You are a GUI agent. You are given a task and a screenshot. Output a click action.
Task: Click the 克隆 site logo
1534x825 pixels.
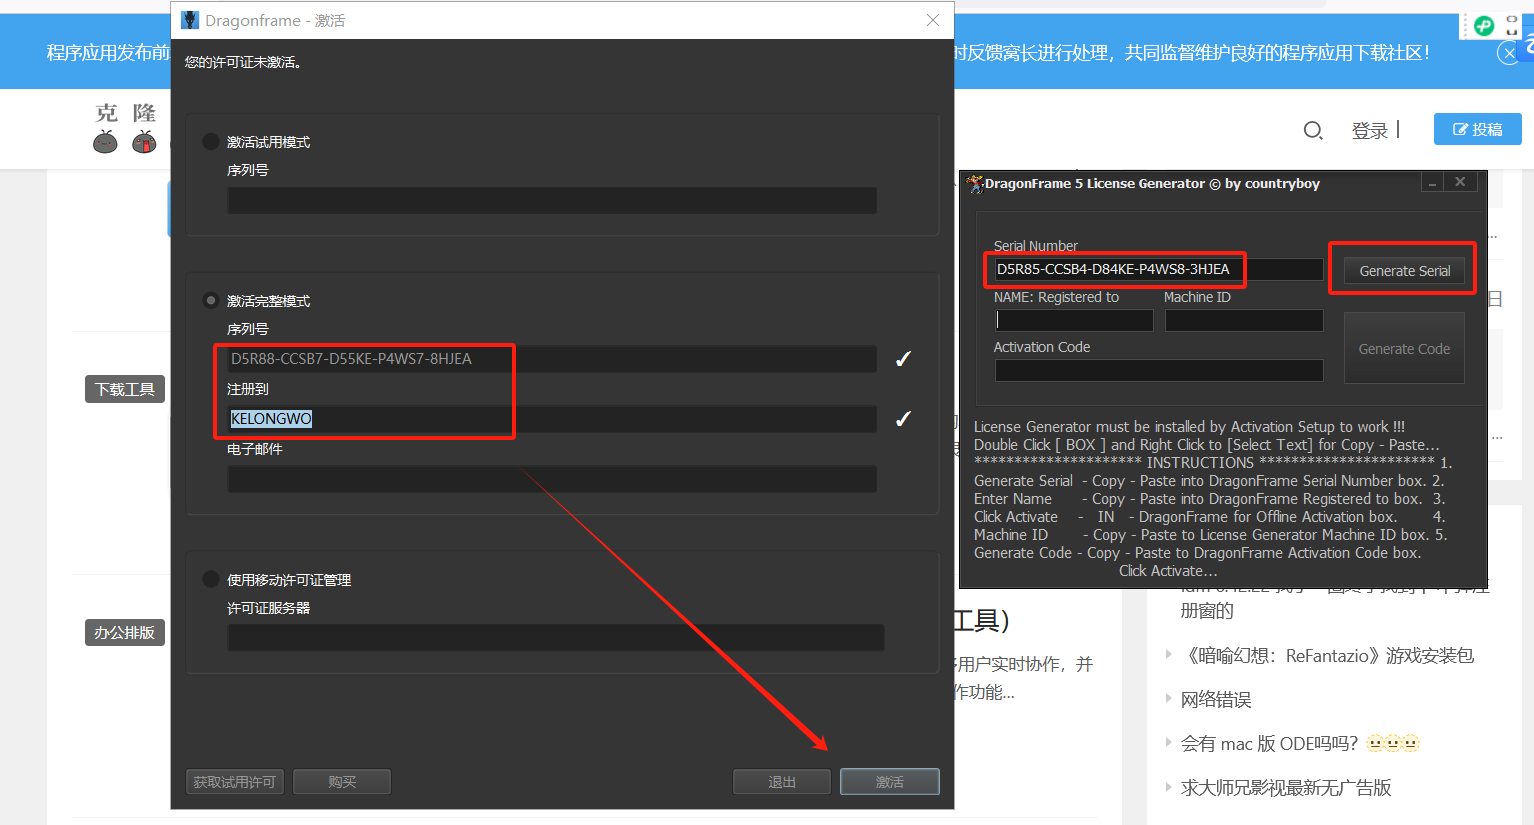126,128
